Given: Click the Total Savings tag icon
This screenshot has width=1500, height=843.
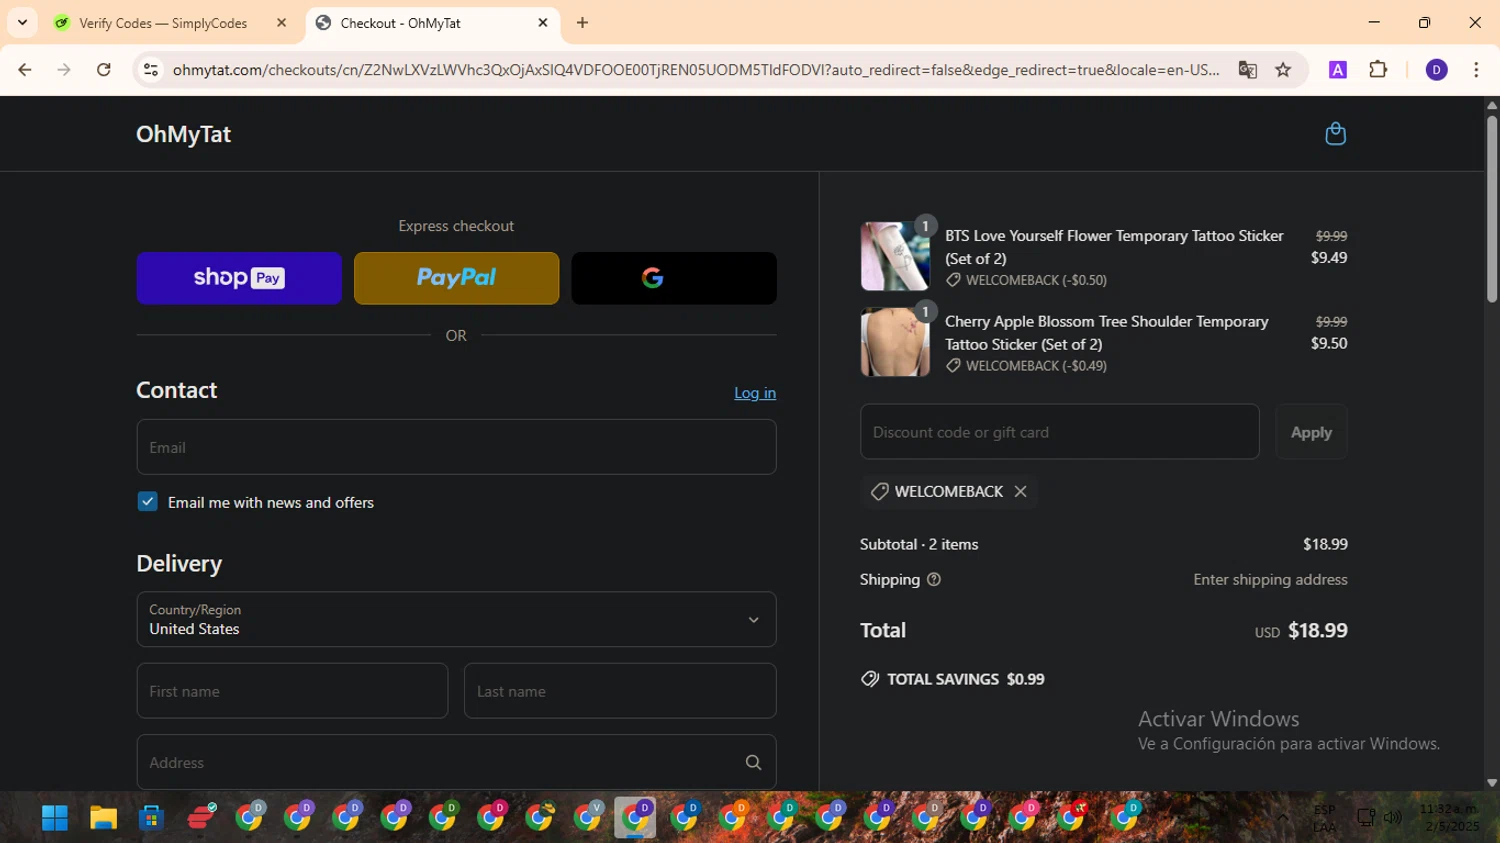Looking at the screenshot, I should click(x=870, y=679).
